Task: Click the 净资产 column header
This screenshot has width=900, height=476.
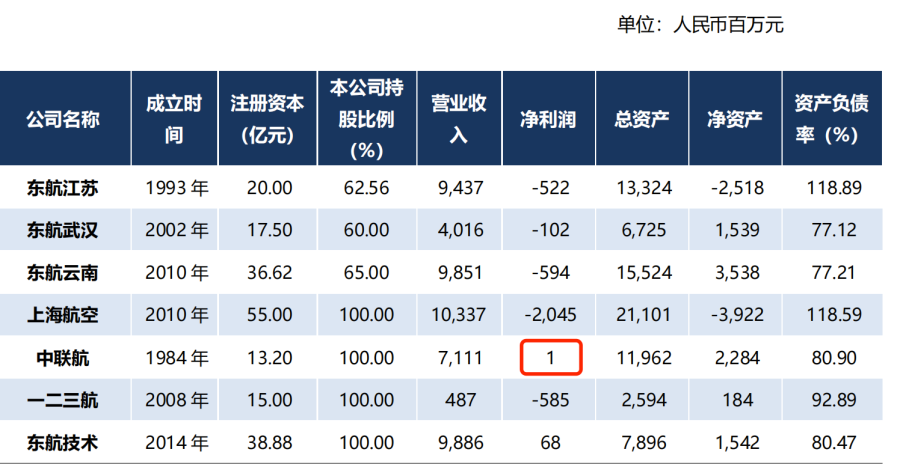Action: (734, 120)
